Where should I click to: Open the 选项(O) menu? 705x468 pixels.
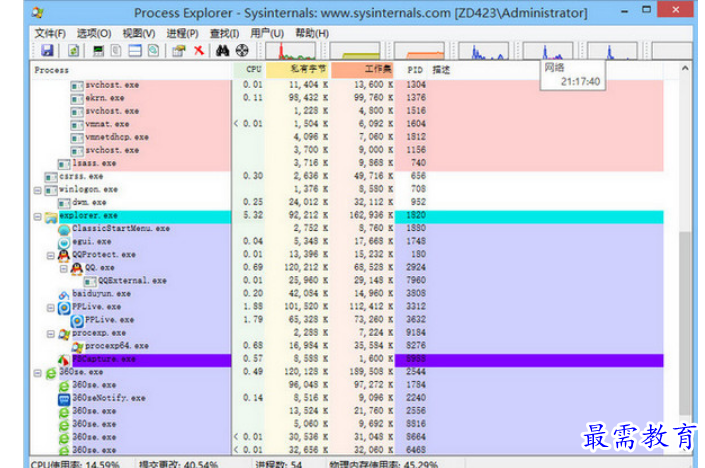tap(94, 33)
